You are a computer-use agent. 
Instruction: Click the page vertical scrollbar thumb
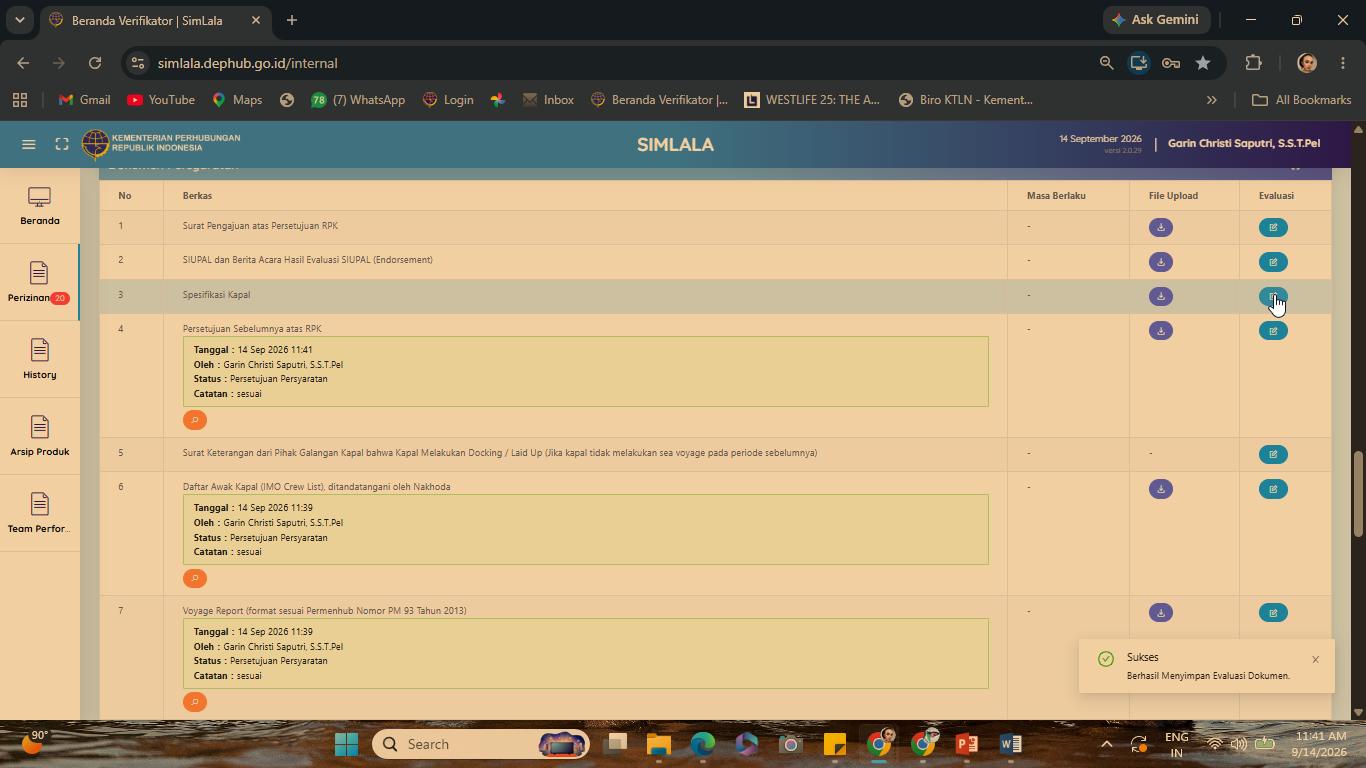(1358, 494)
